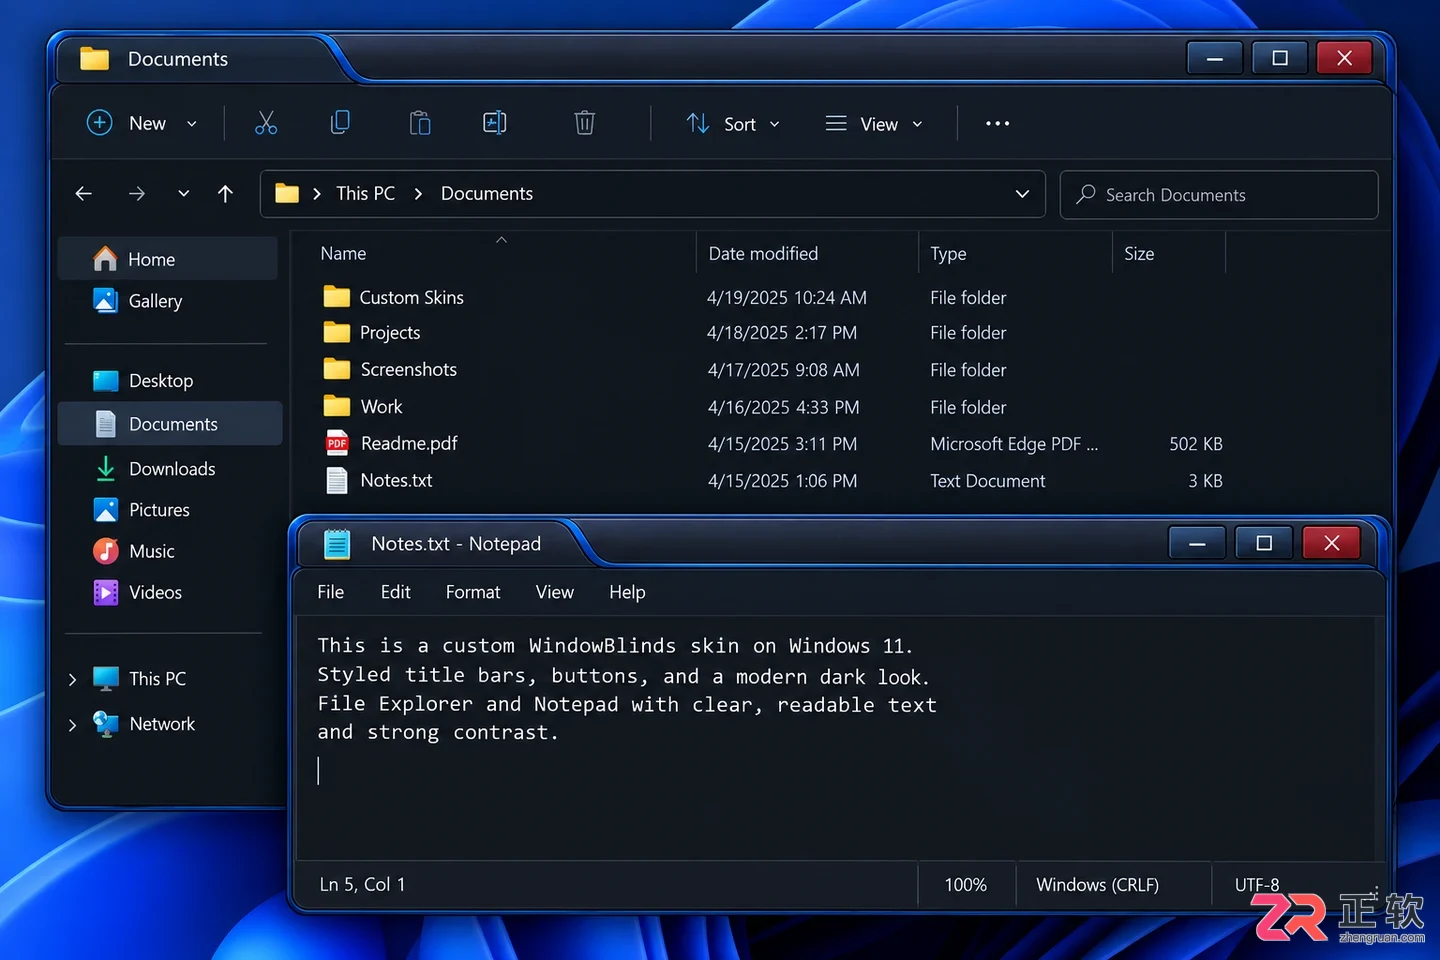Expand the Network tree node

pyautogui.click(x=72, y=725)
